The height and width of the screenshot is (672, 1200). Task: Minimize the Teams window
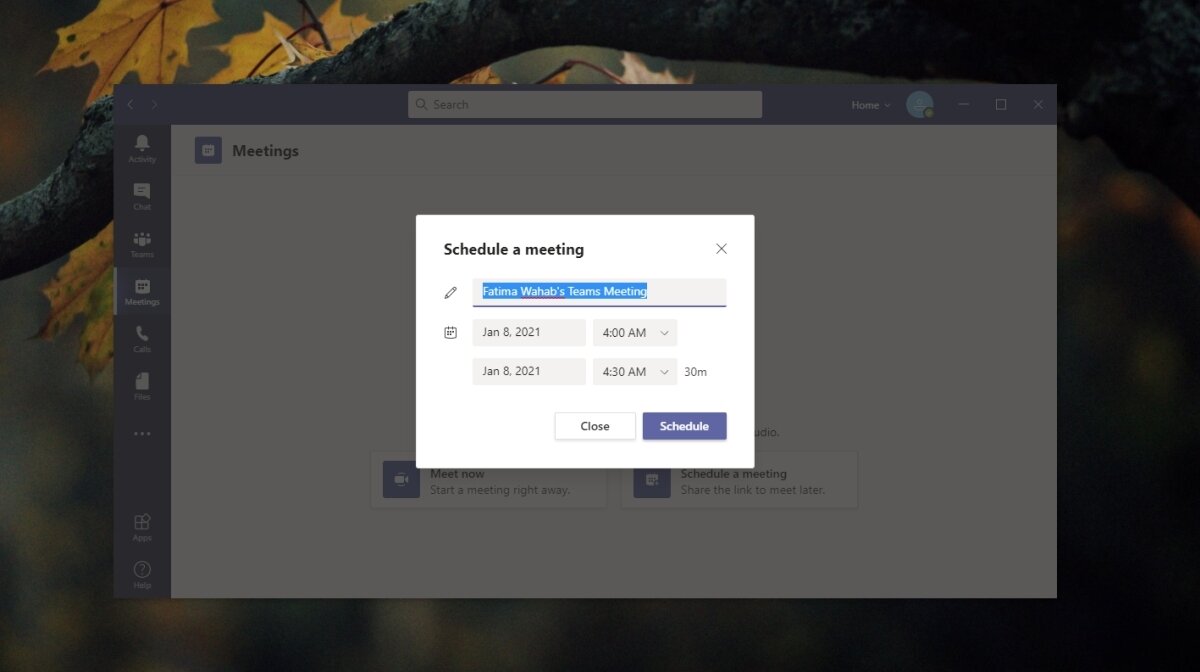pos(964,104)
